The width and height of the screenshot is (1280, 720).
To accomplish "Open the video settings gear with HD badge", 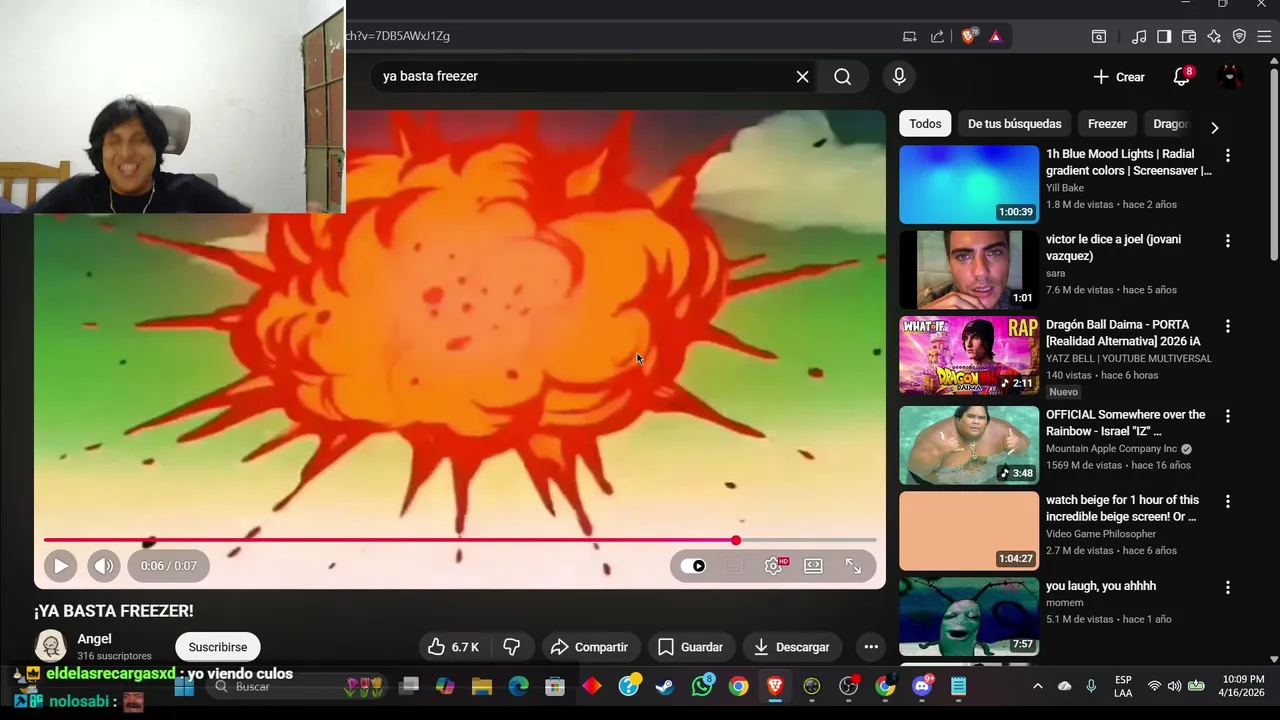I will coord(774,566).
